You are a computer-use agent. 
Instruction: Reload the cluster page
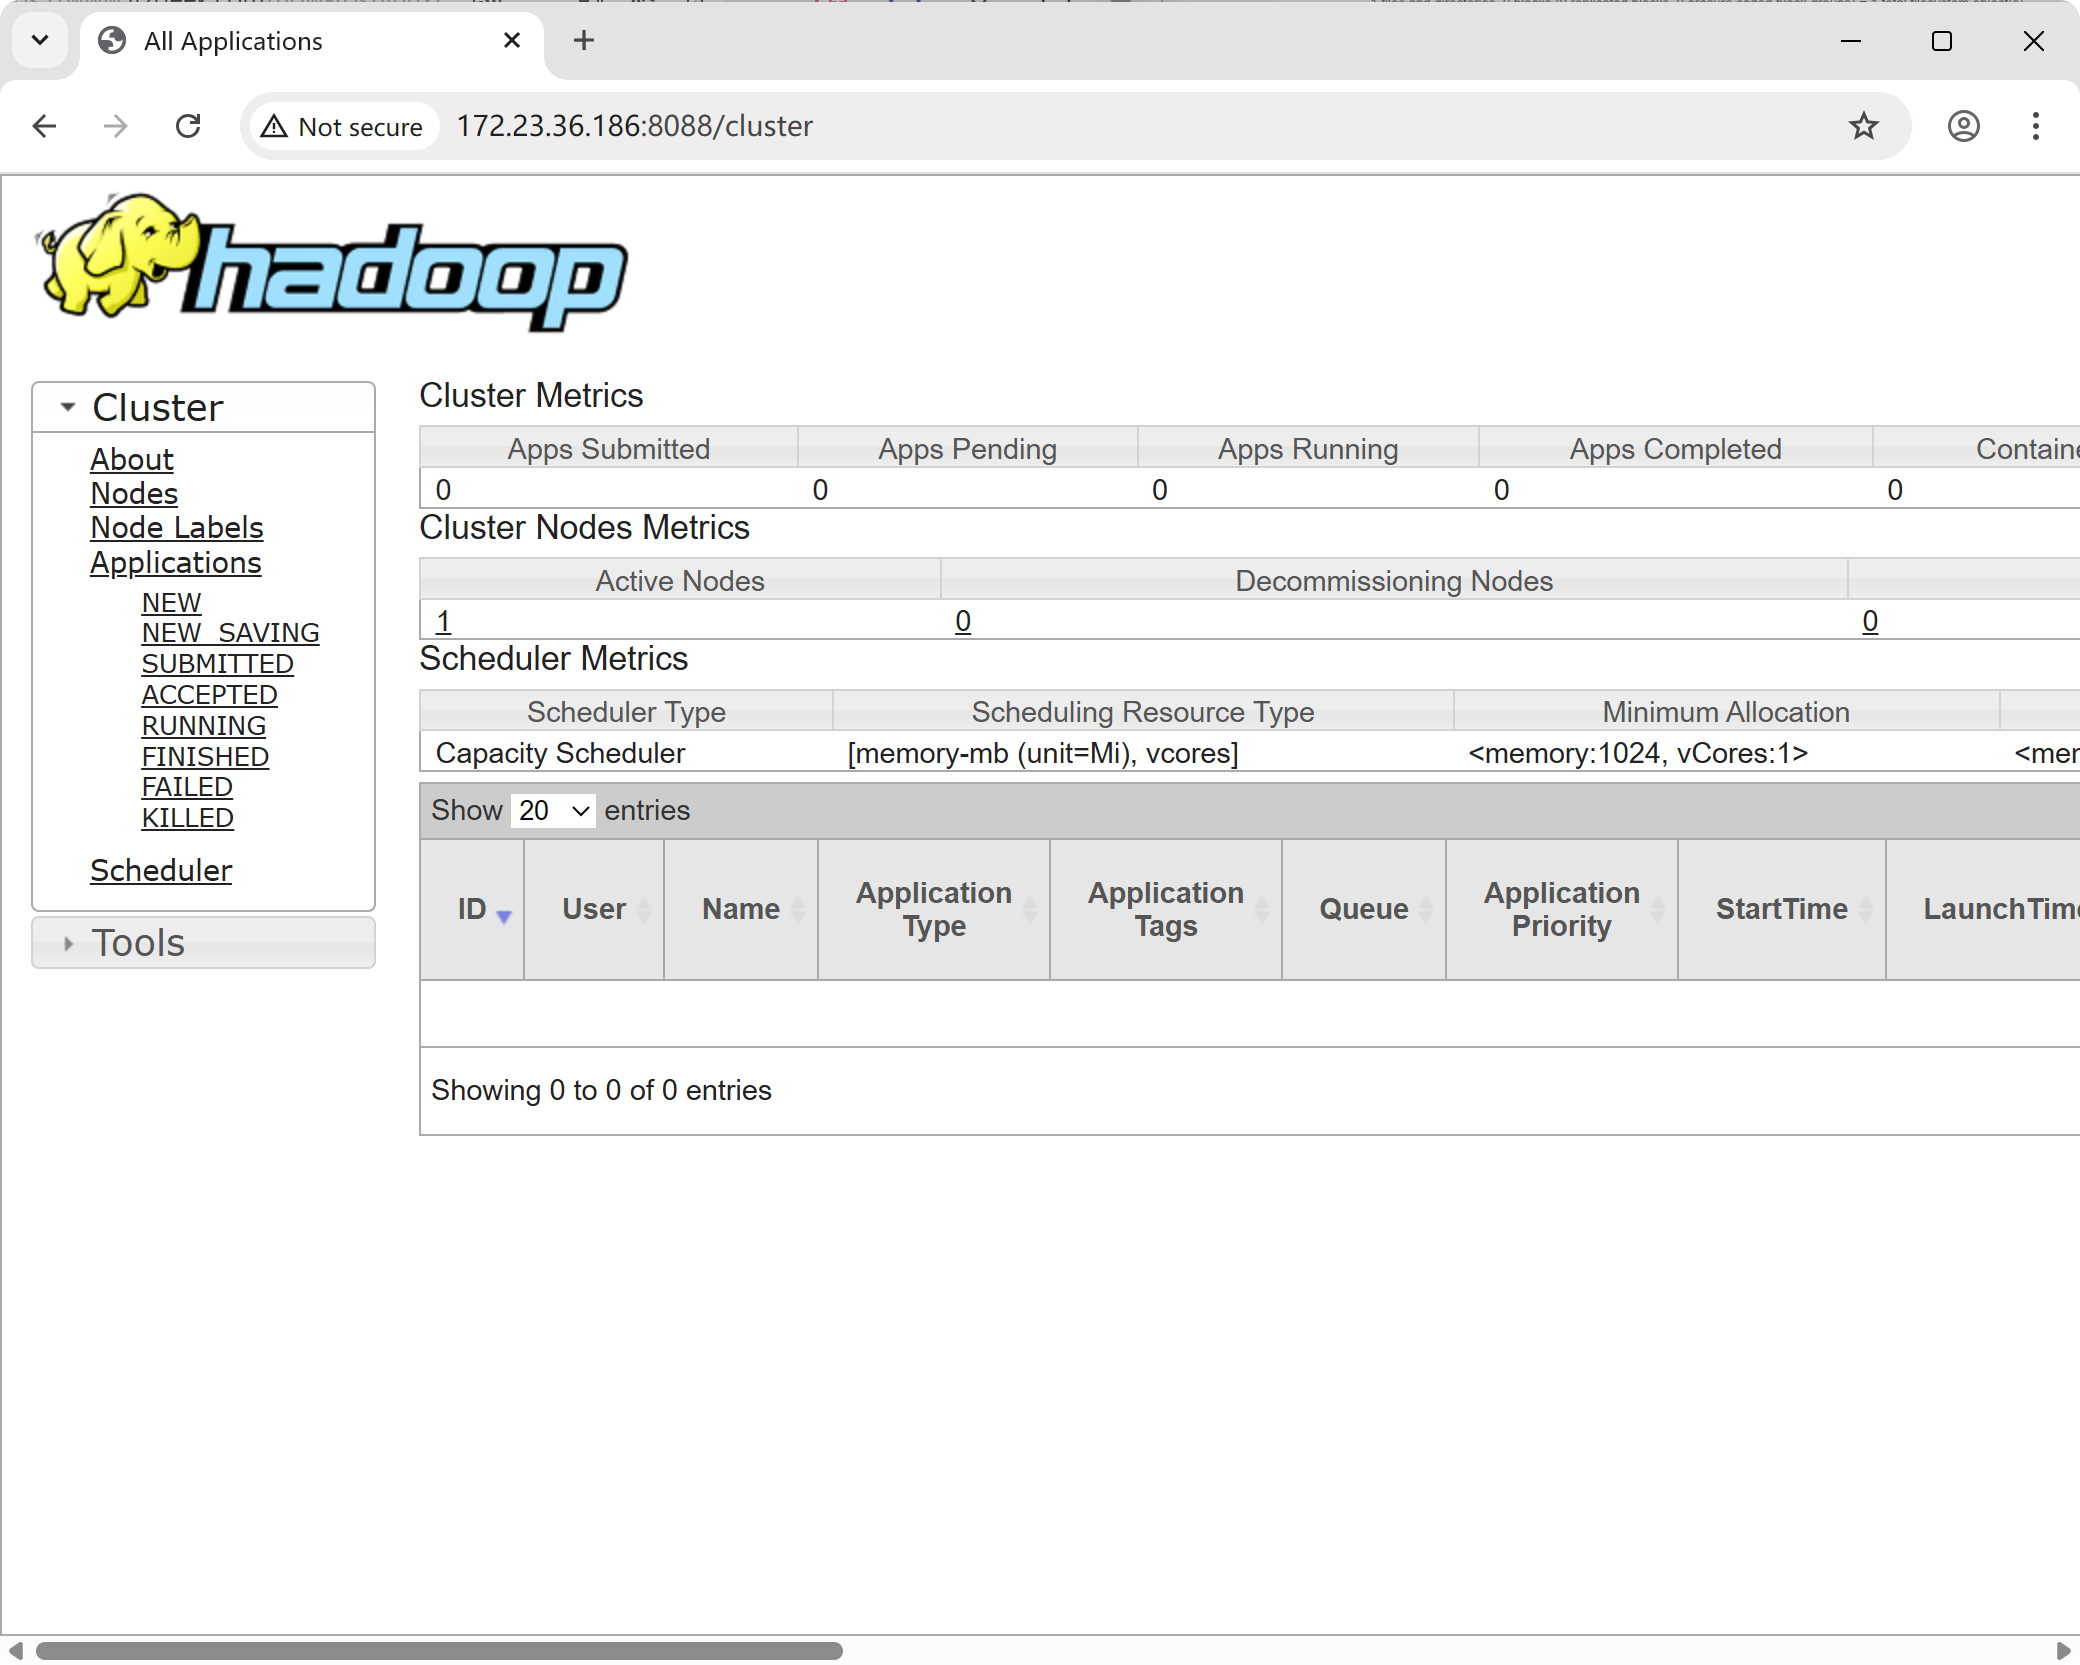(189, 126)
